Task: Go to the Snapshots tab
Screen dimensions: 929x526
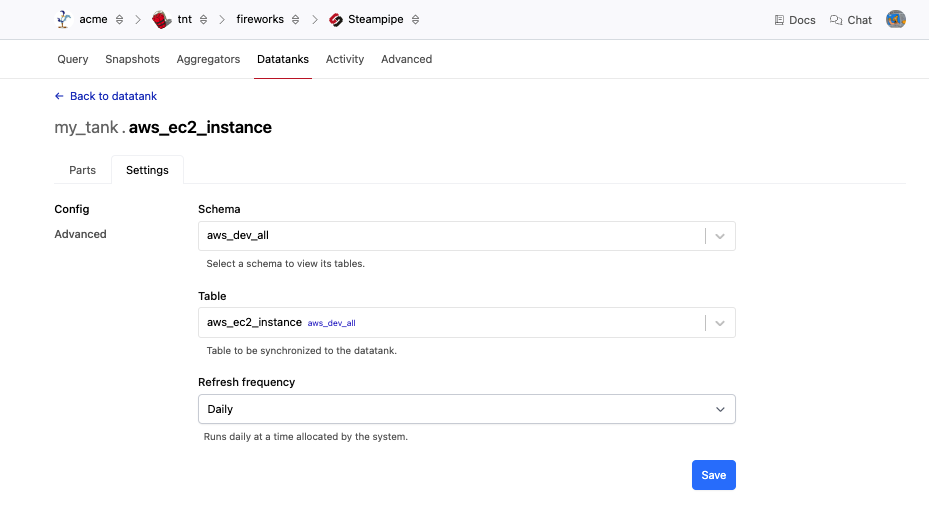Action: (x=132, y=59)
